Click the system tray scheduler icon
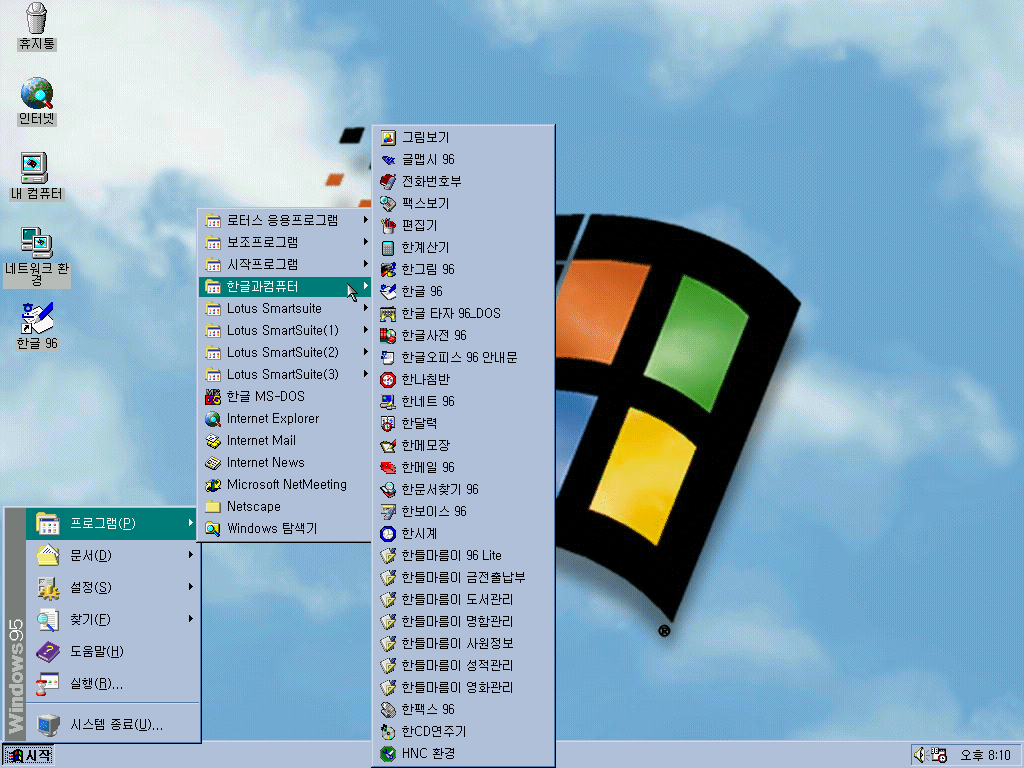The image size is (1024, 768). [x=939, y=756]
